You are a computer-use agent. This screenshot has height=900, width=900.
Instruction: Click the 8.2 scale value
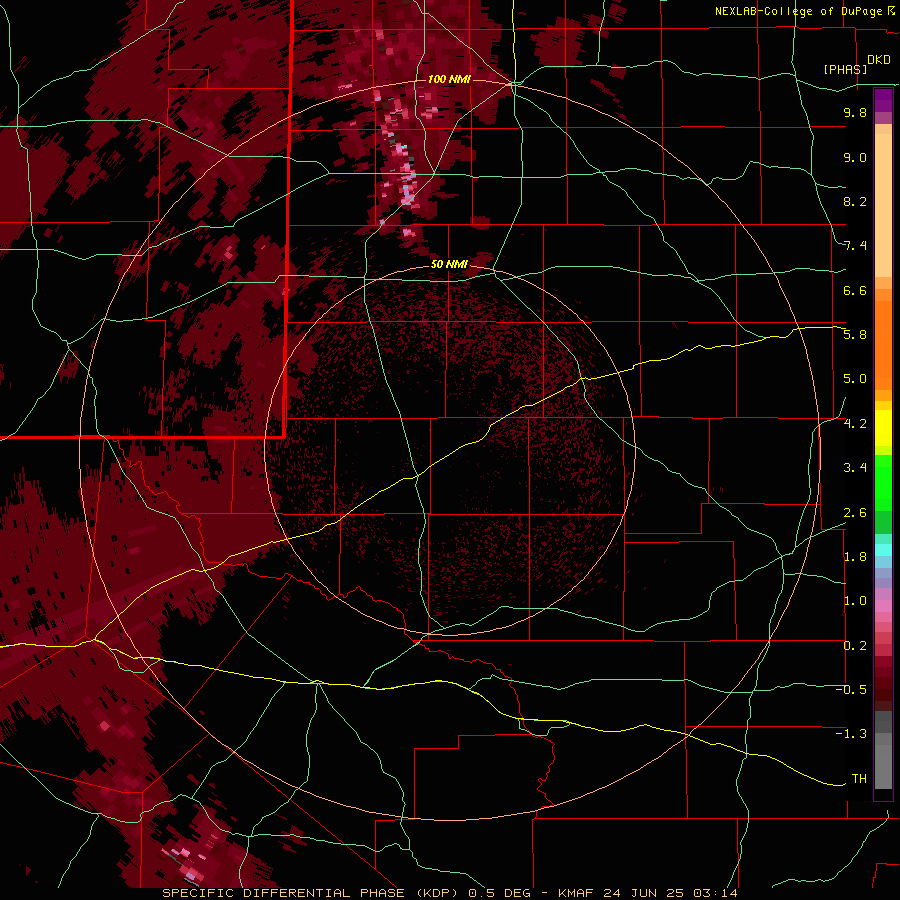(855, 201)
